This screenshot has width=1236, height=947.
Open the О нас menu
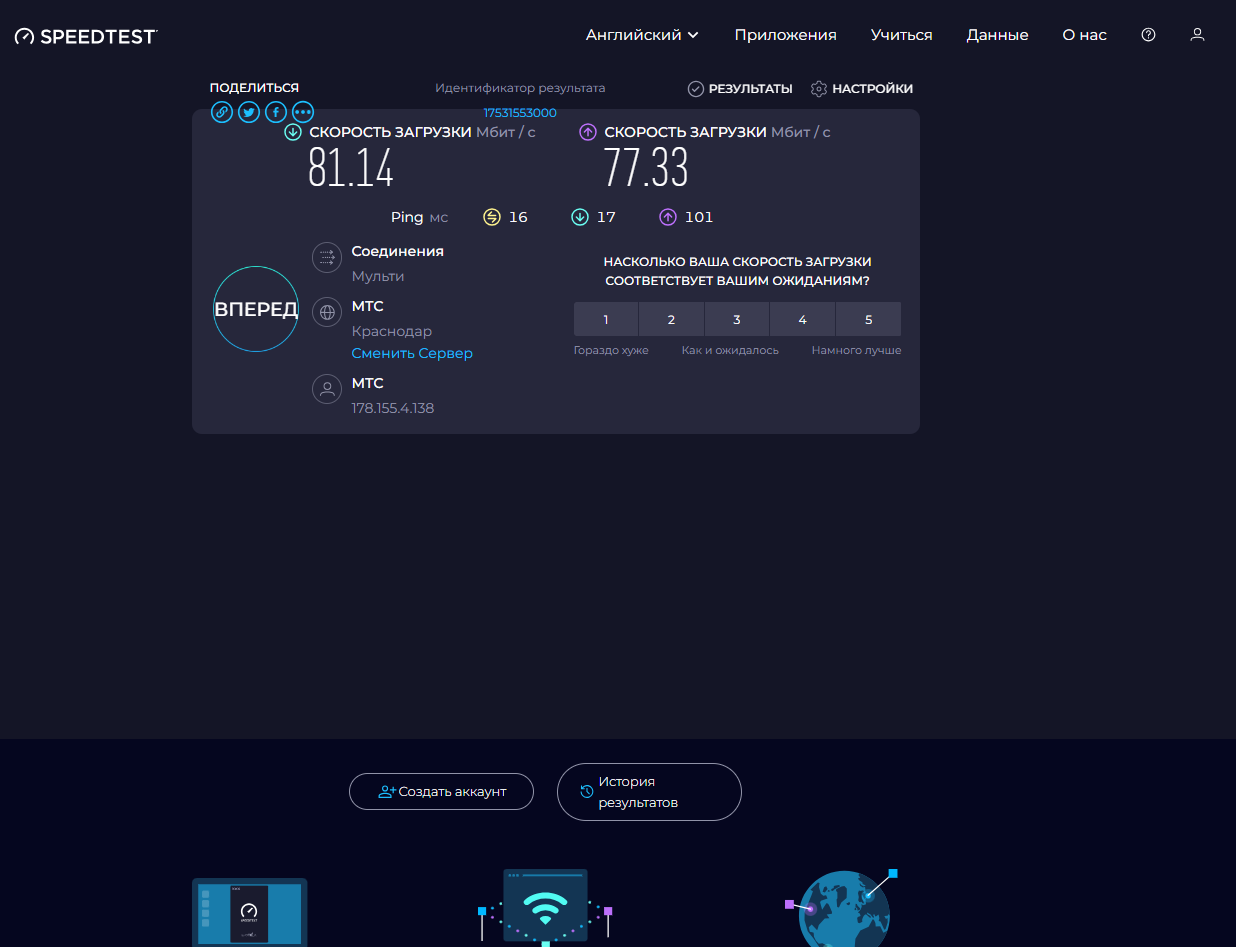[x=1084, y=35]
